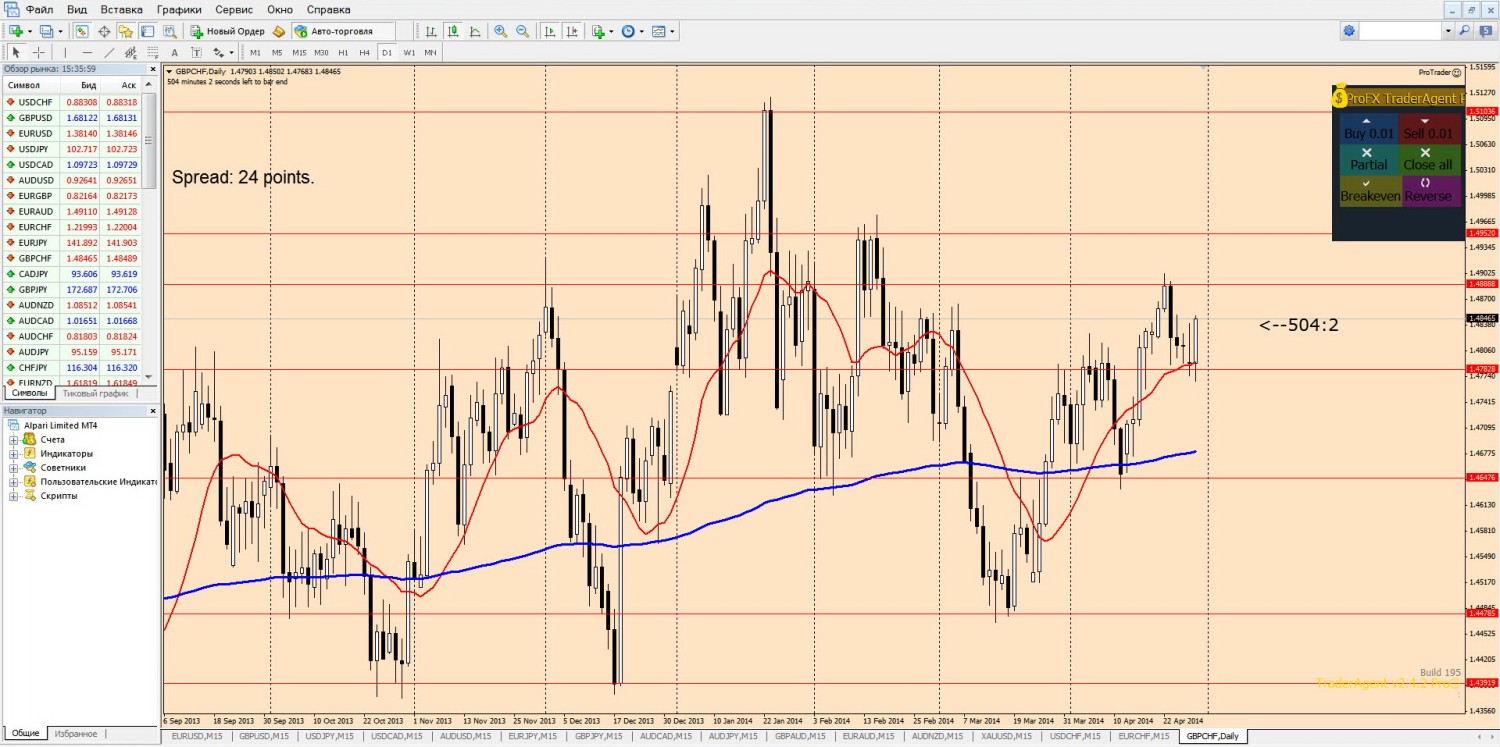The image size is (1500, 747).
Task: Switch to Избранное tab in Navigator
Action: coord(76,733)
